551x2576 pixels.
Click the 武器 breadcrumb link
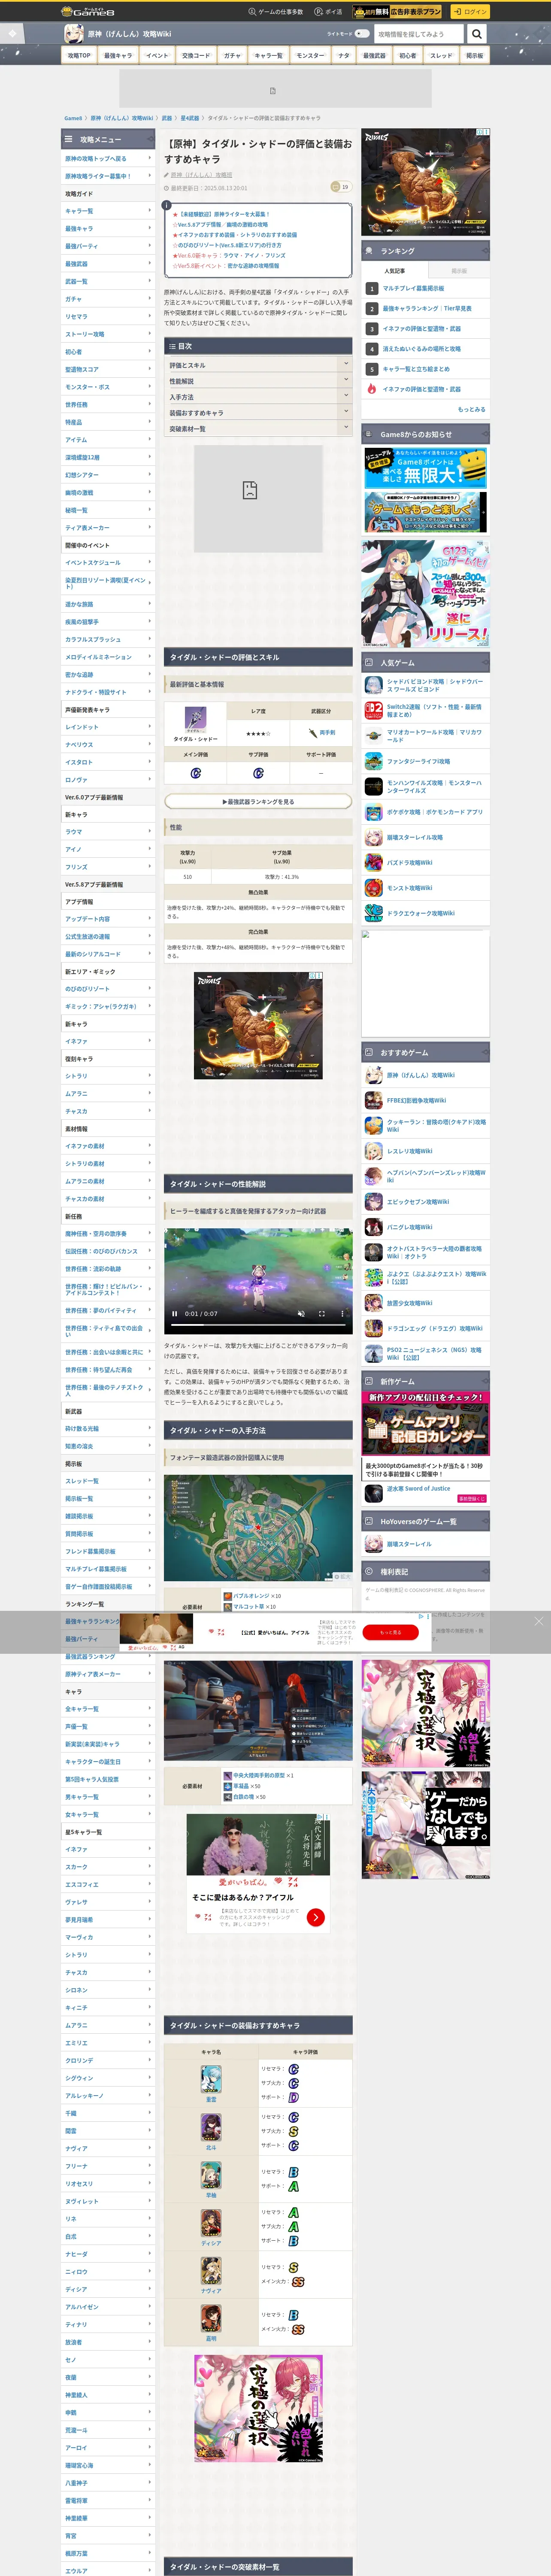coord(167,118)
